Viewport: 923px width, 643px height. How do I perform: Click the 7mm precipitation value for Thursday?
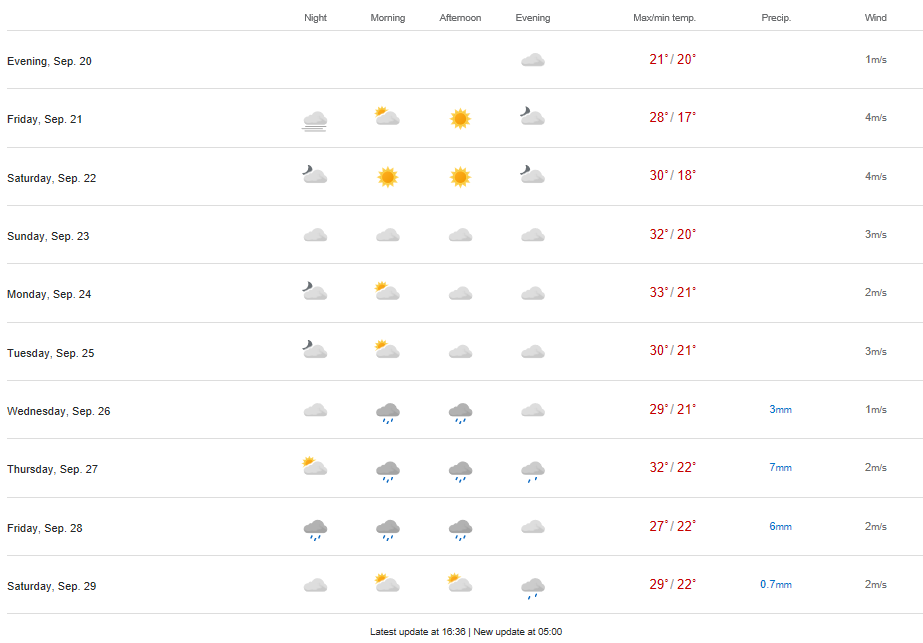coord(780,468)
